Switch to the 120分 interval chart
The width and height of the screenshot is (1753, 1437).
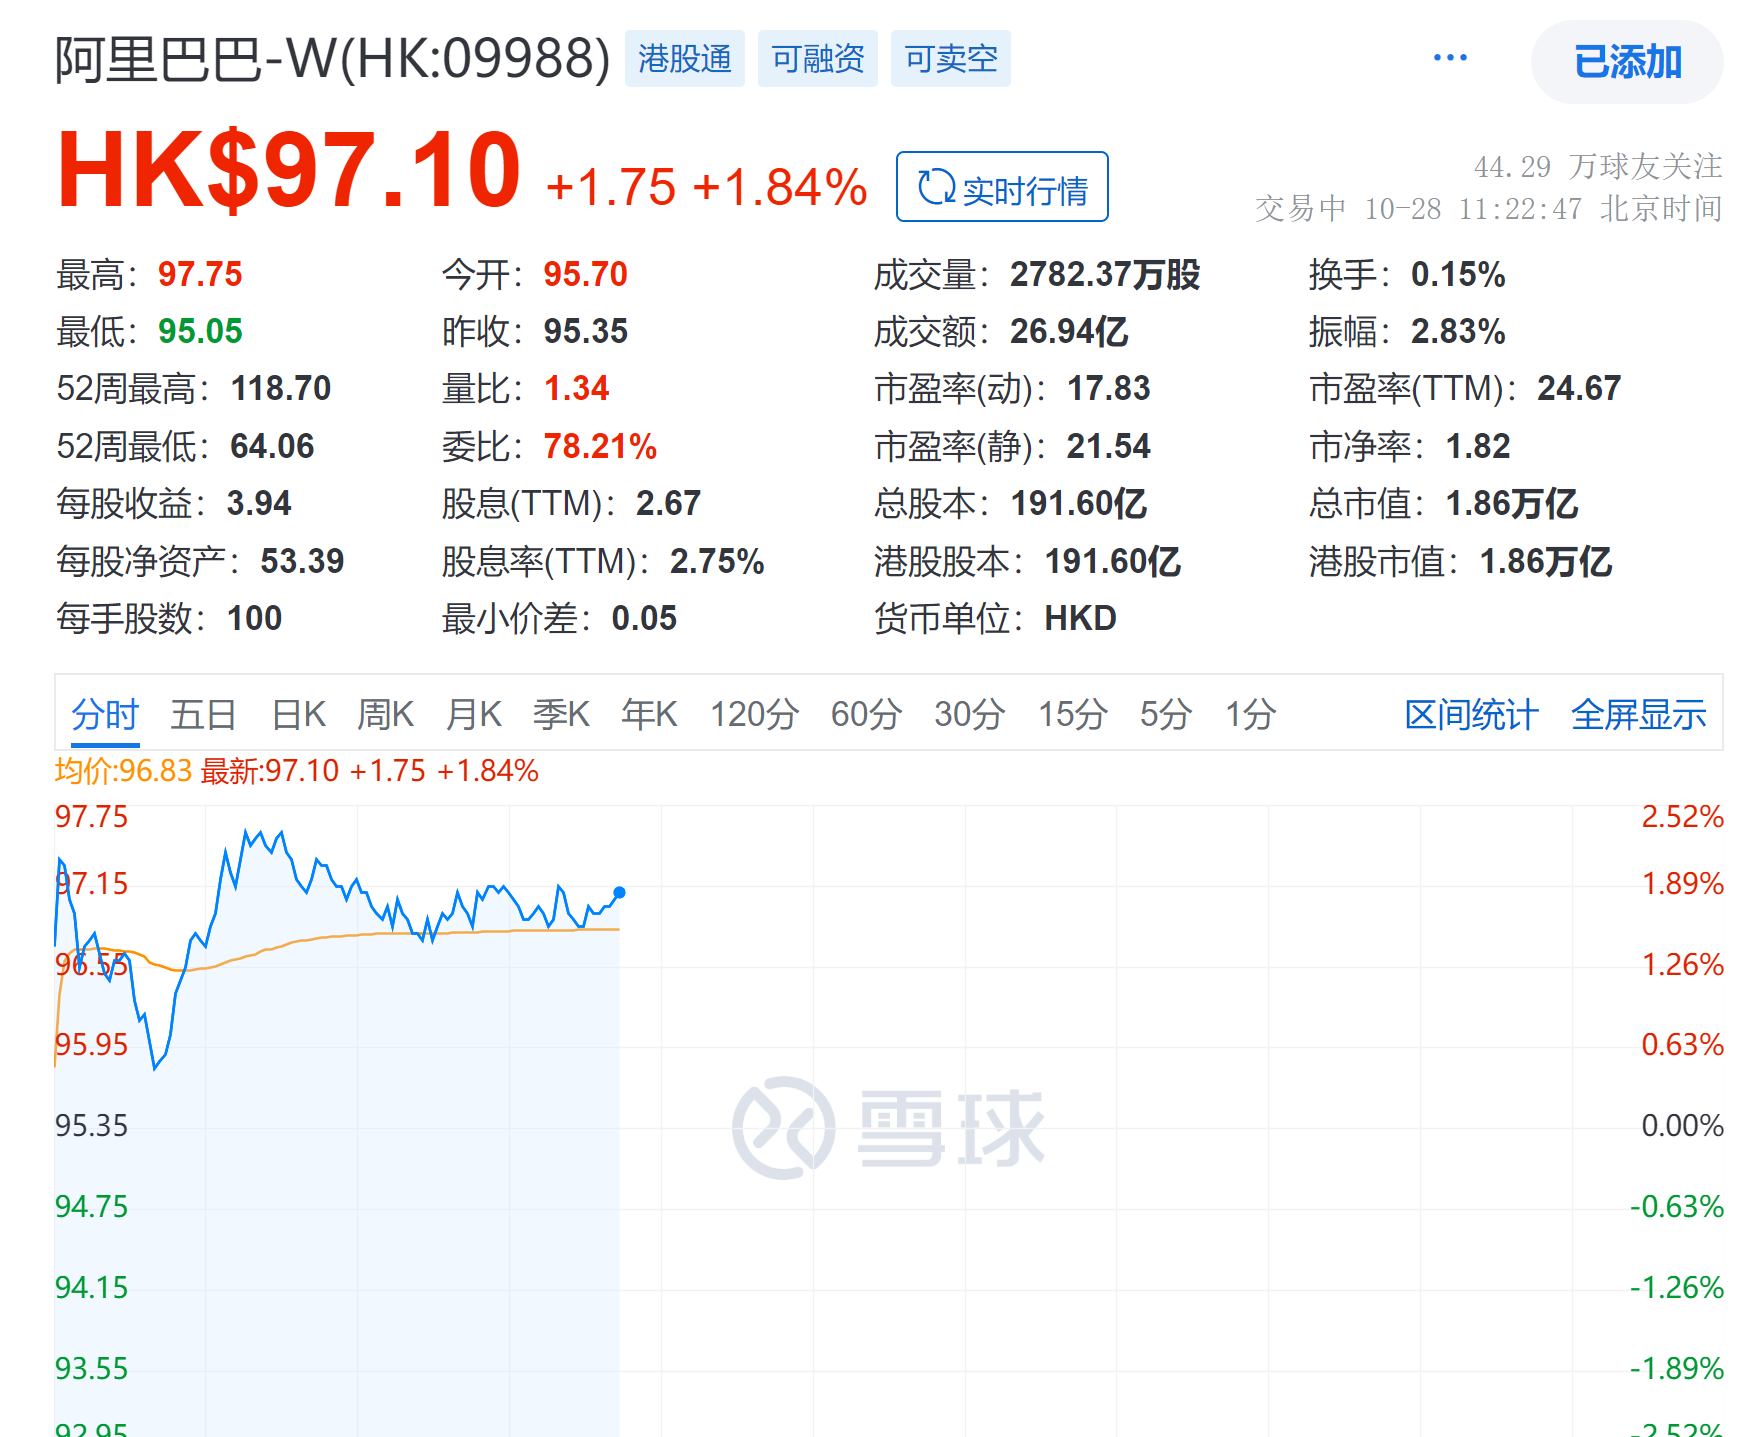754,713
